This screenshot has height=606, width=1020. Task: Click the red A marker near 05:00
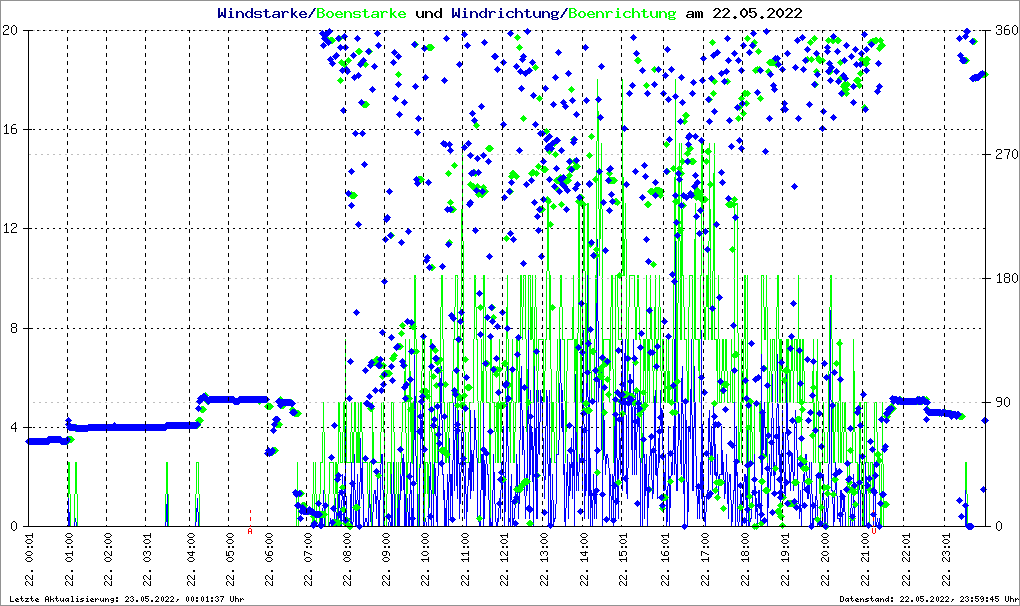250,531
